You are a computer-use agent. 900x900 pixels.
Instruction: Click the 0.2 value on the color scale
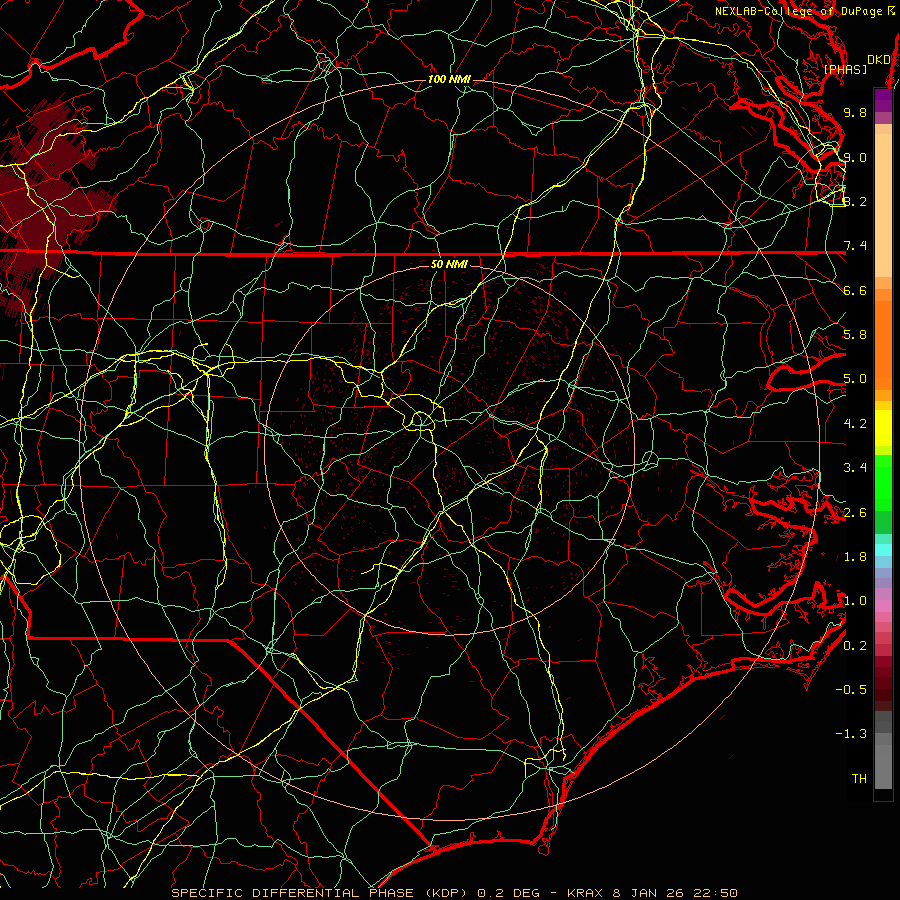855,646
